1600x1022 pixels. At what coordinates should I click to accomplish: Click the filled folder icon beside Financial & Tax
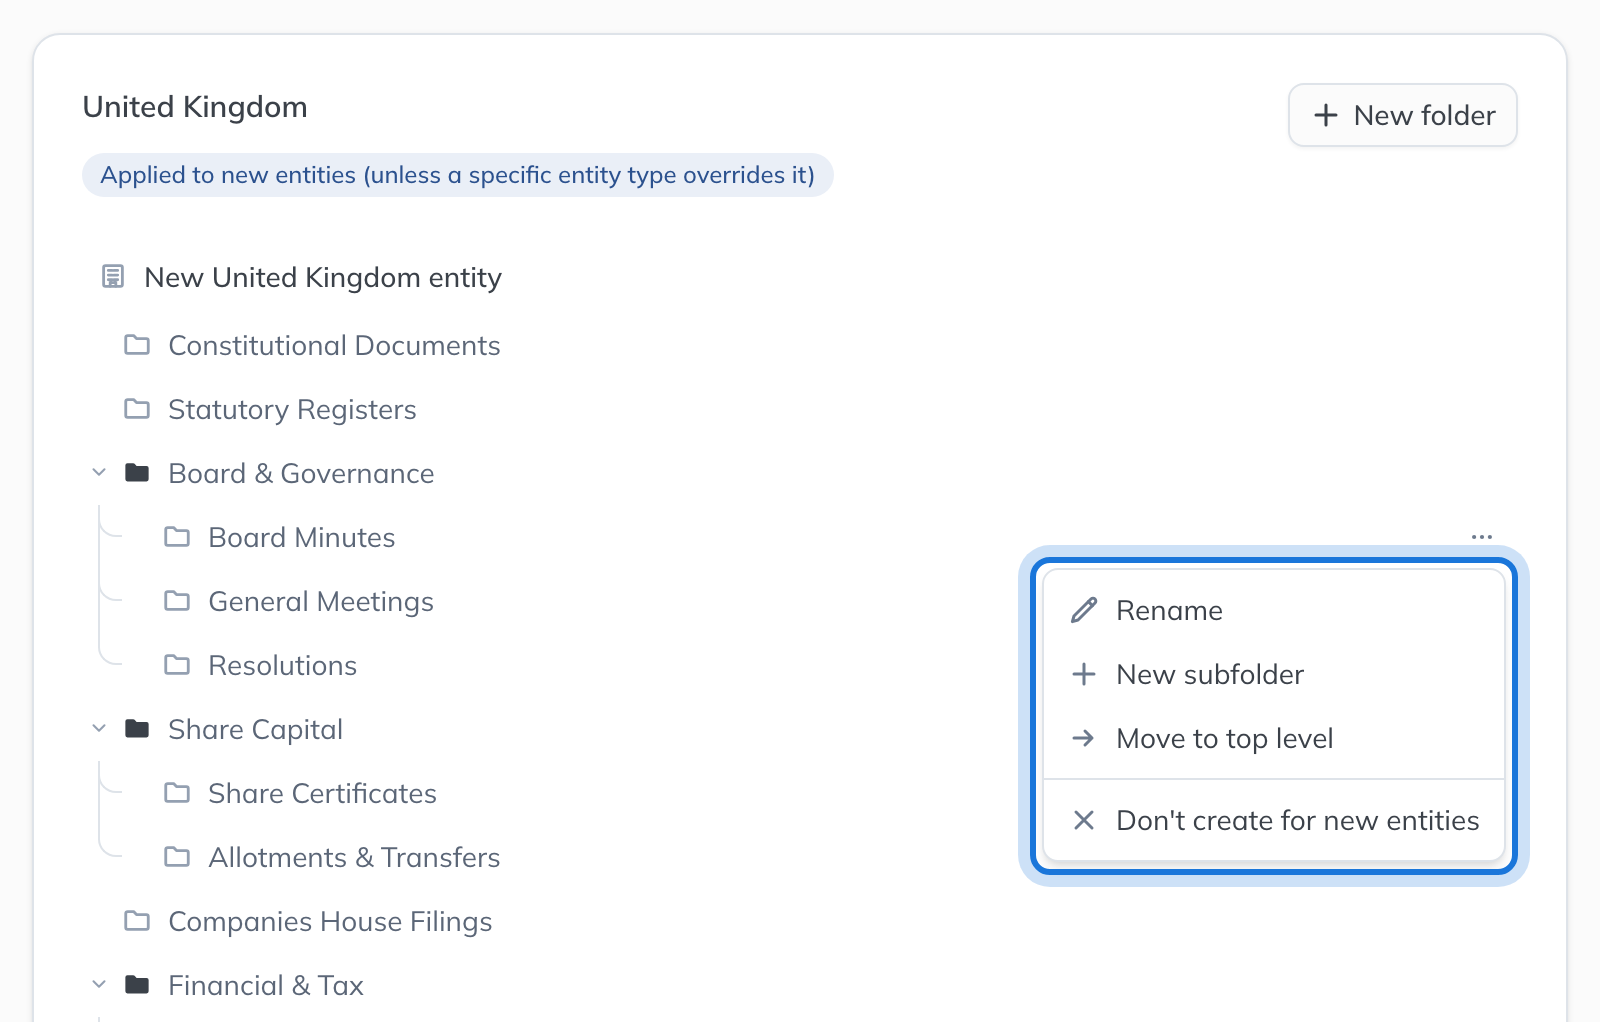click(137, 985)
